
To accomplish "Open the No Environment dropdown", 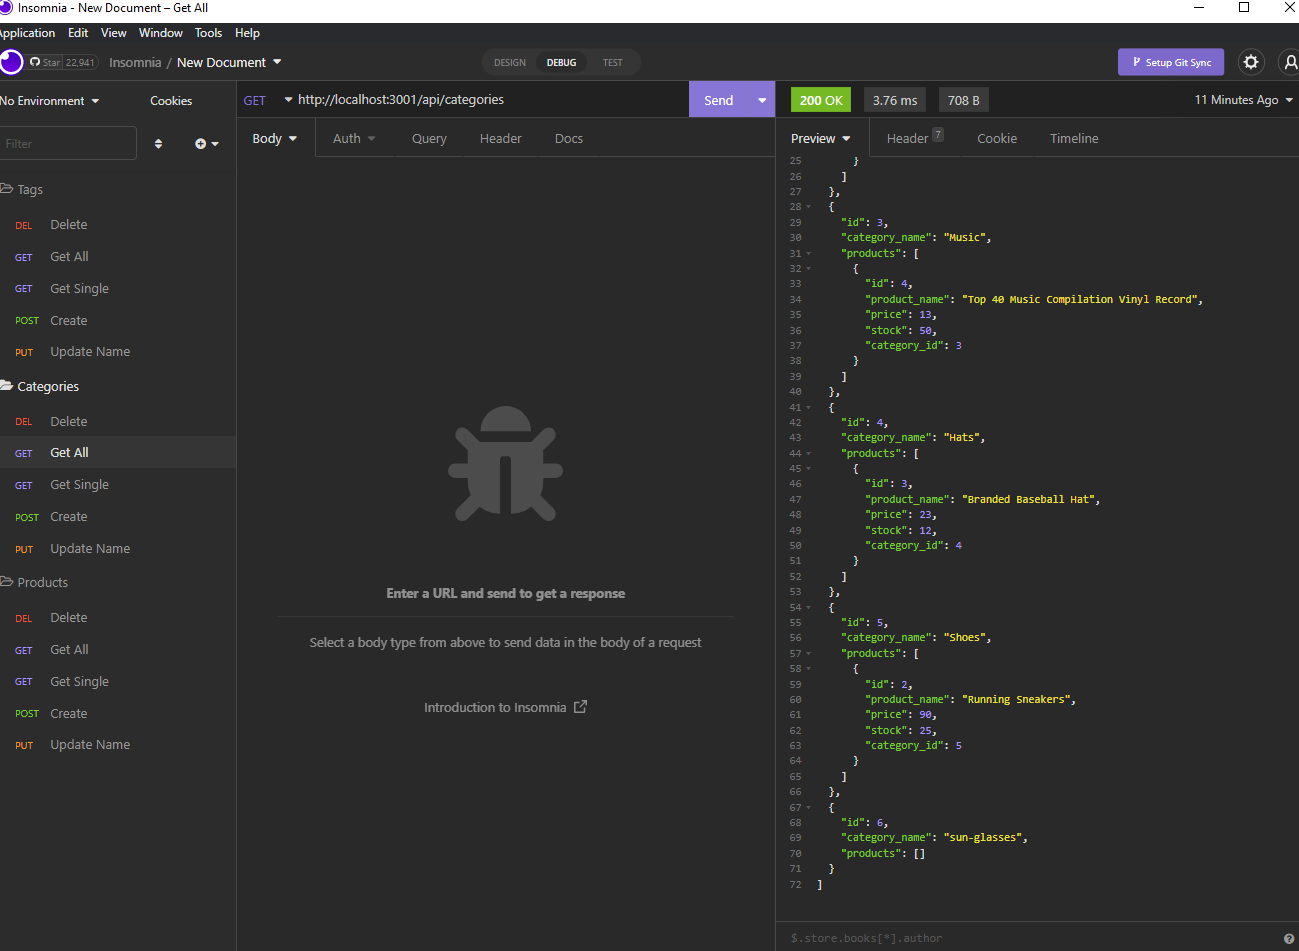I will coord(49,101).
